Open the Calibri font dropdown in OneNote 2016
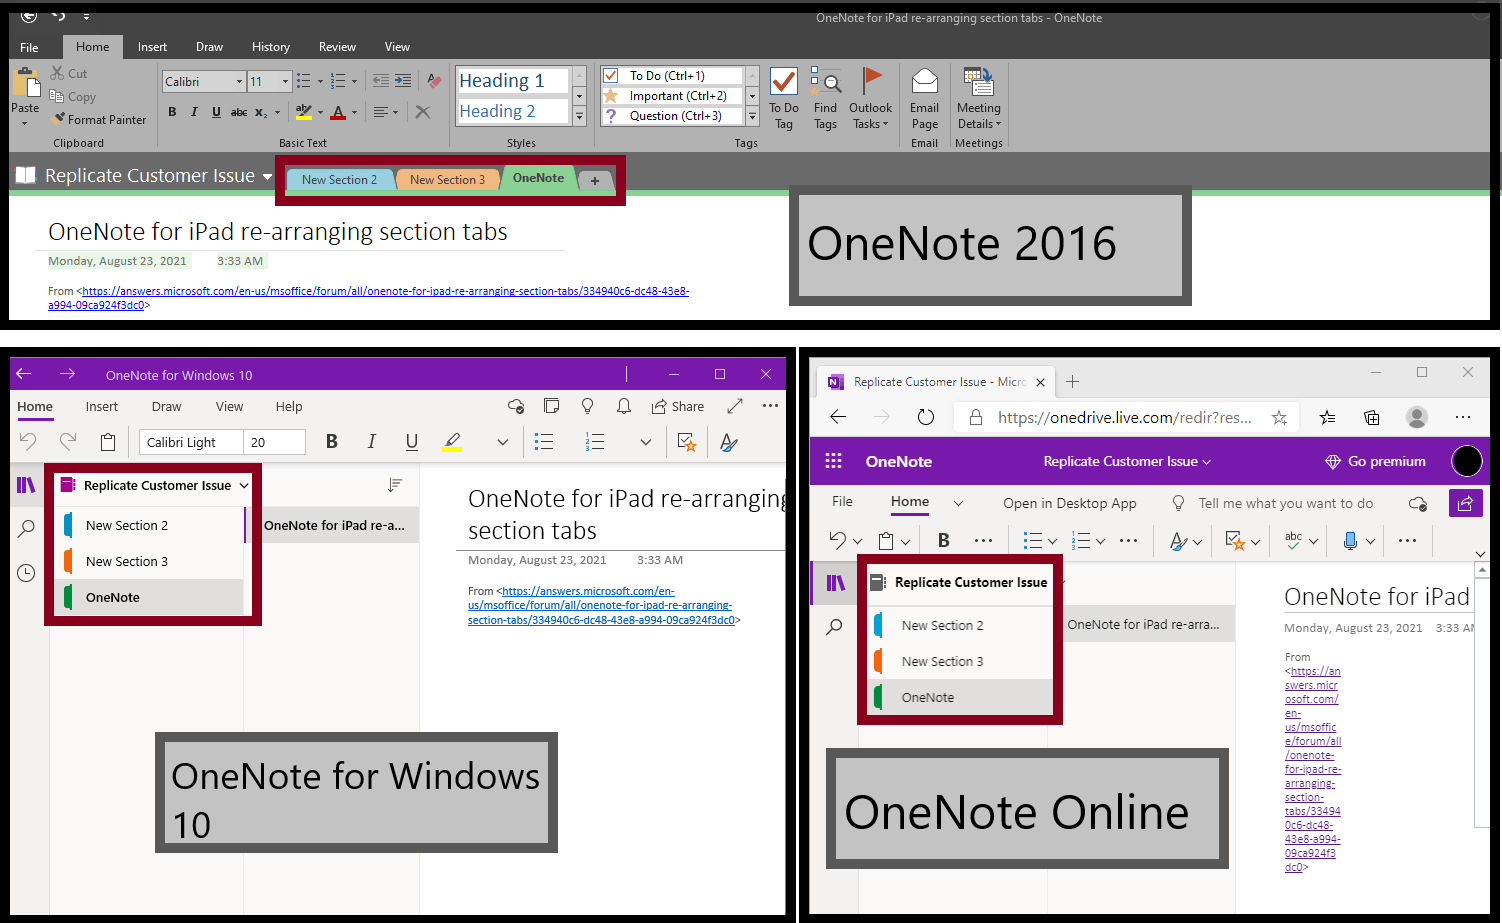Image resolution: width=1502 pixels, height=923 pixels. [x=239, y=82]
